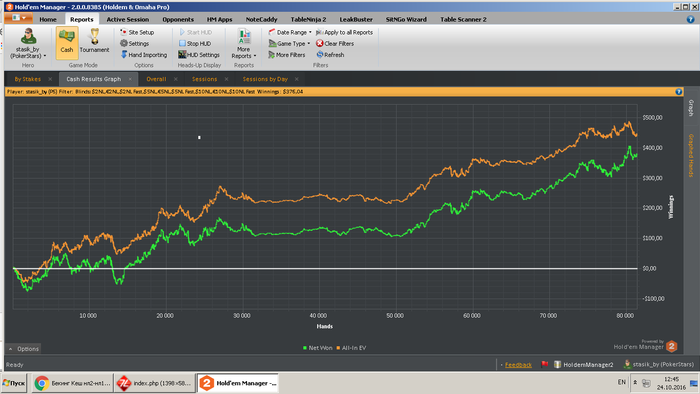The height and width of the screenshot is (394, 700).
Task: Open Site Setup options
Action: click(x=137, y=32)
